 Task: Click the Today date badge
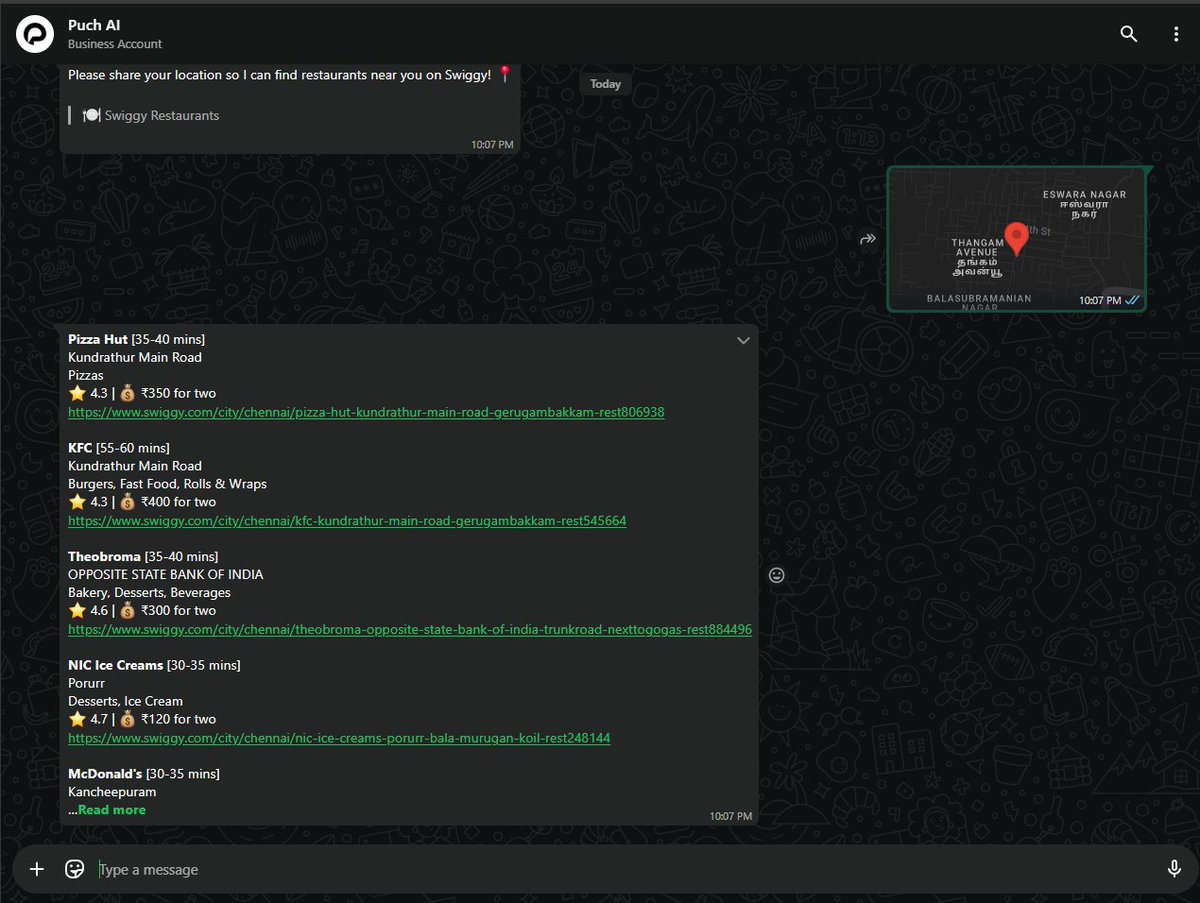(x=605, y=84)
